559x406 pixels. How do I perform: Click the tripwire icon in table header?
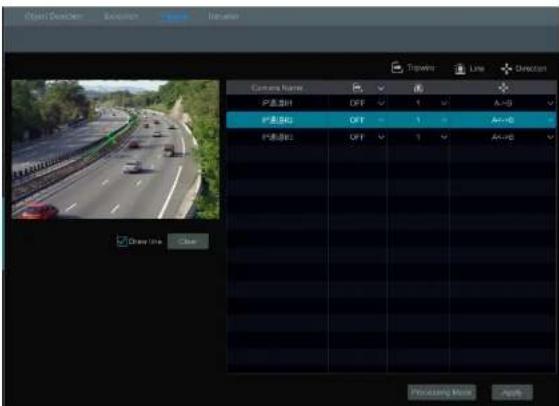(357, 88)
